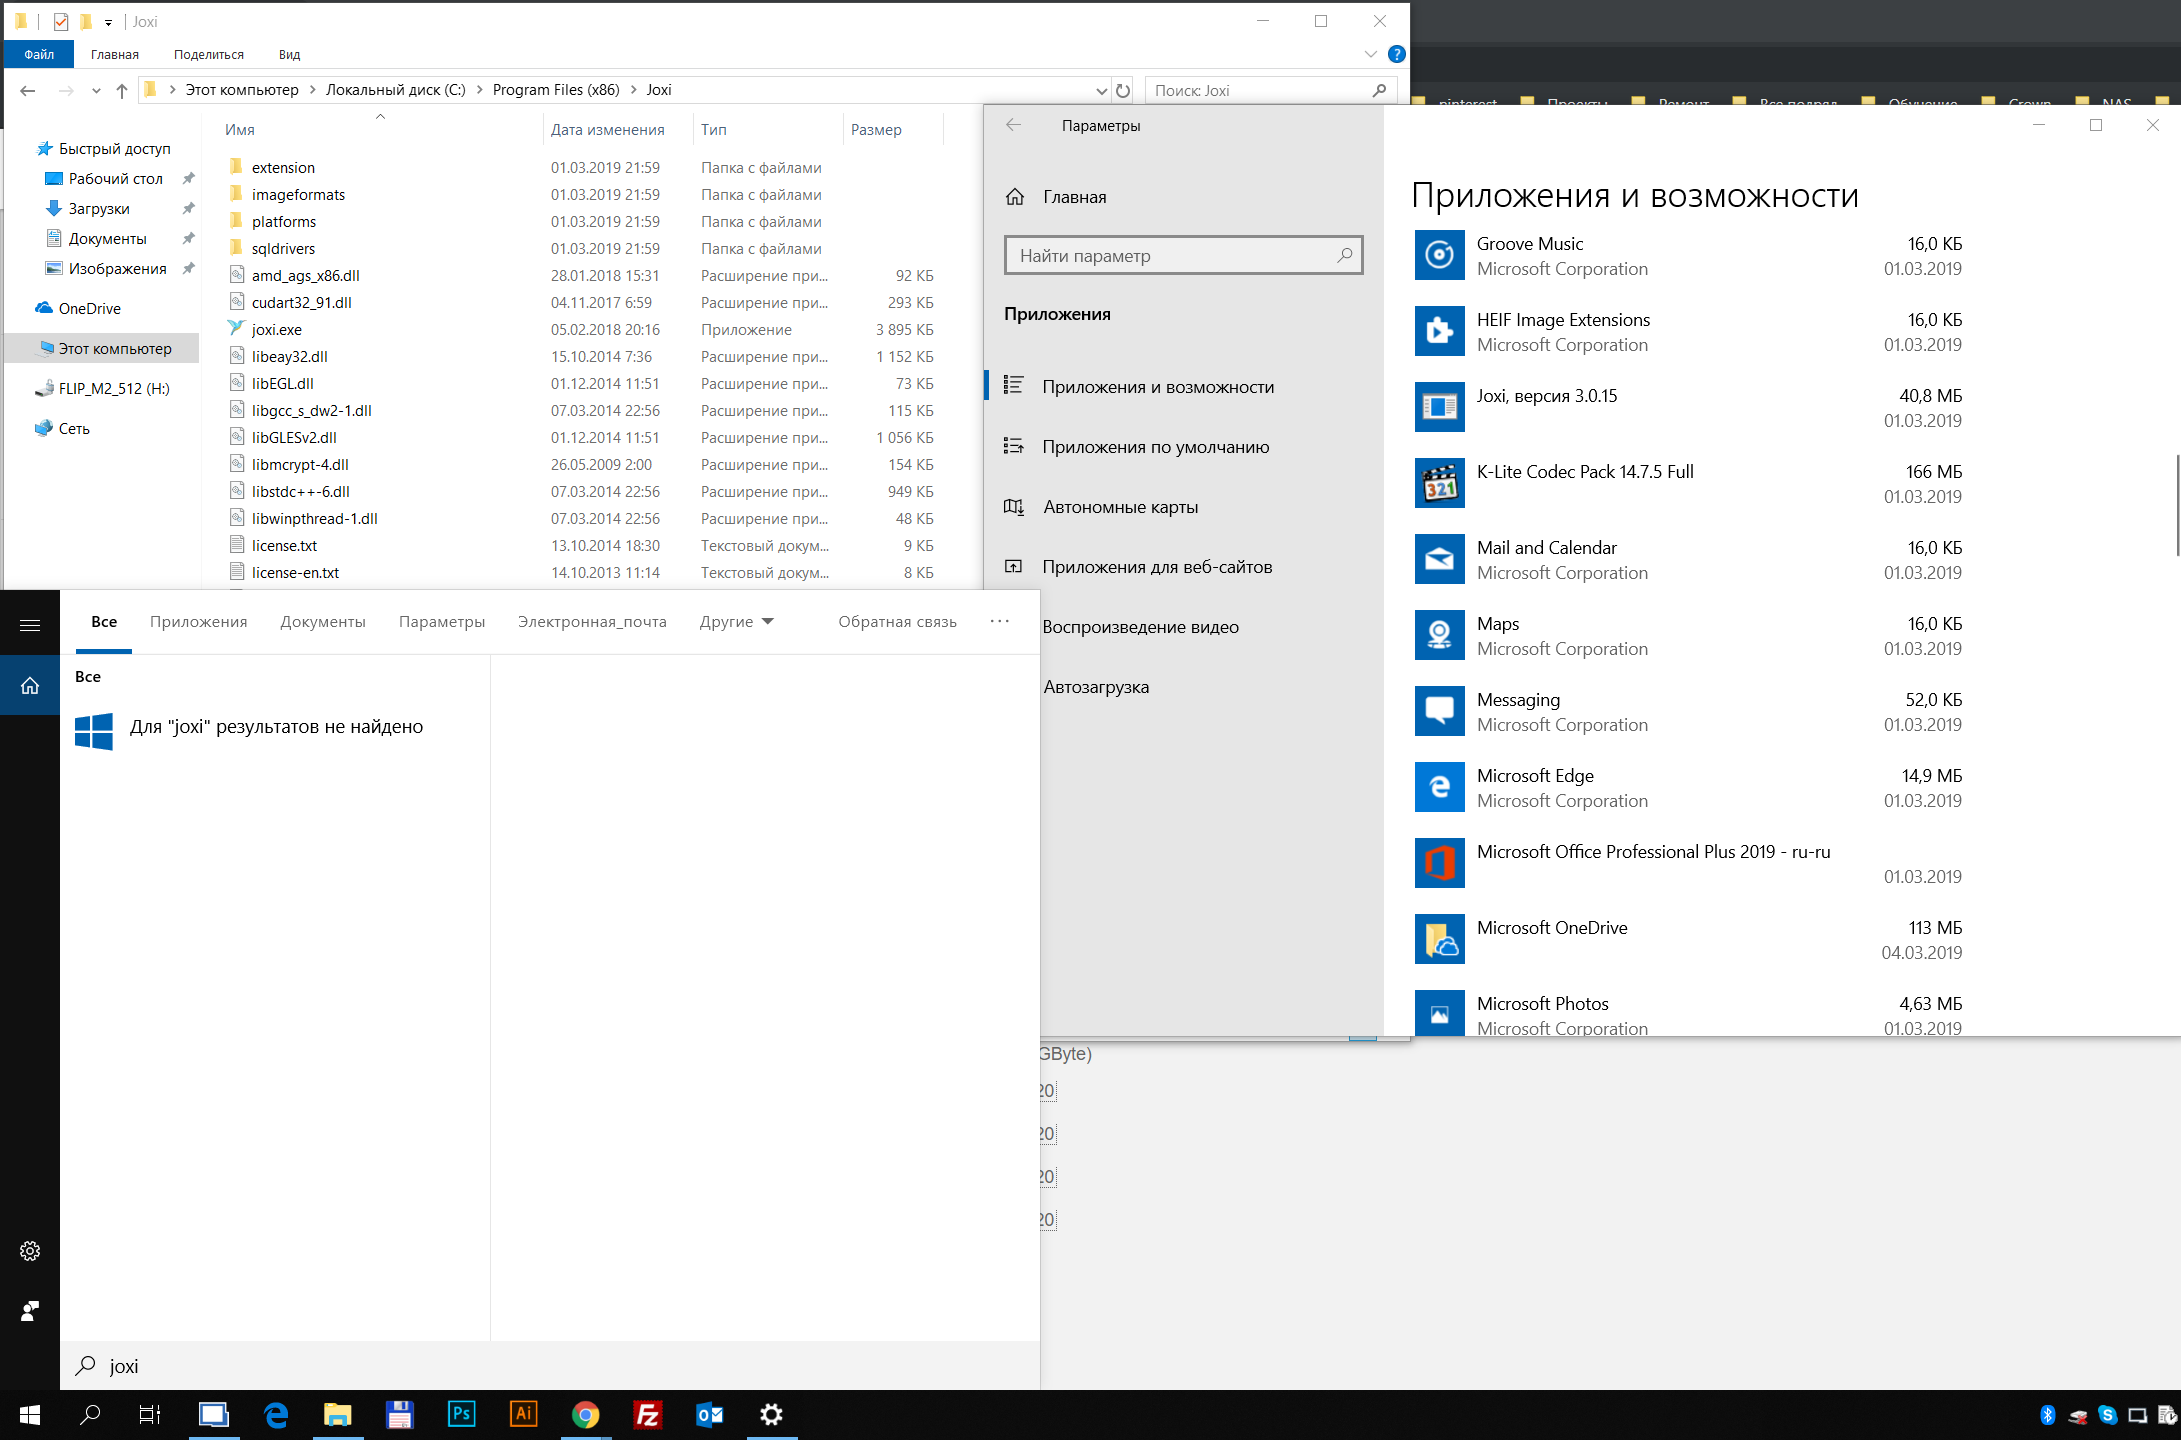Open the hamburger menu in search panel
2181x1440 pixels.
pyautogui.click(x=30, y=625)
